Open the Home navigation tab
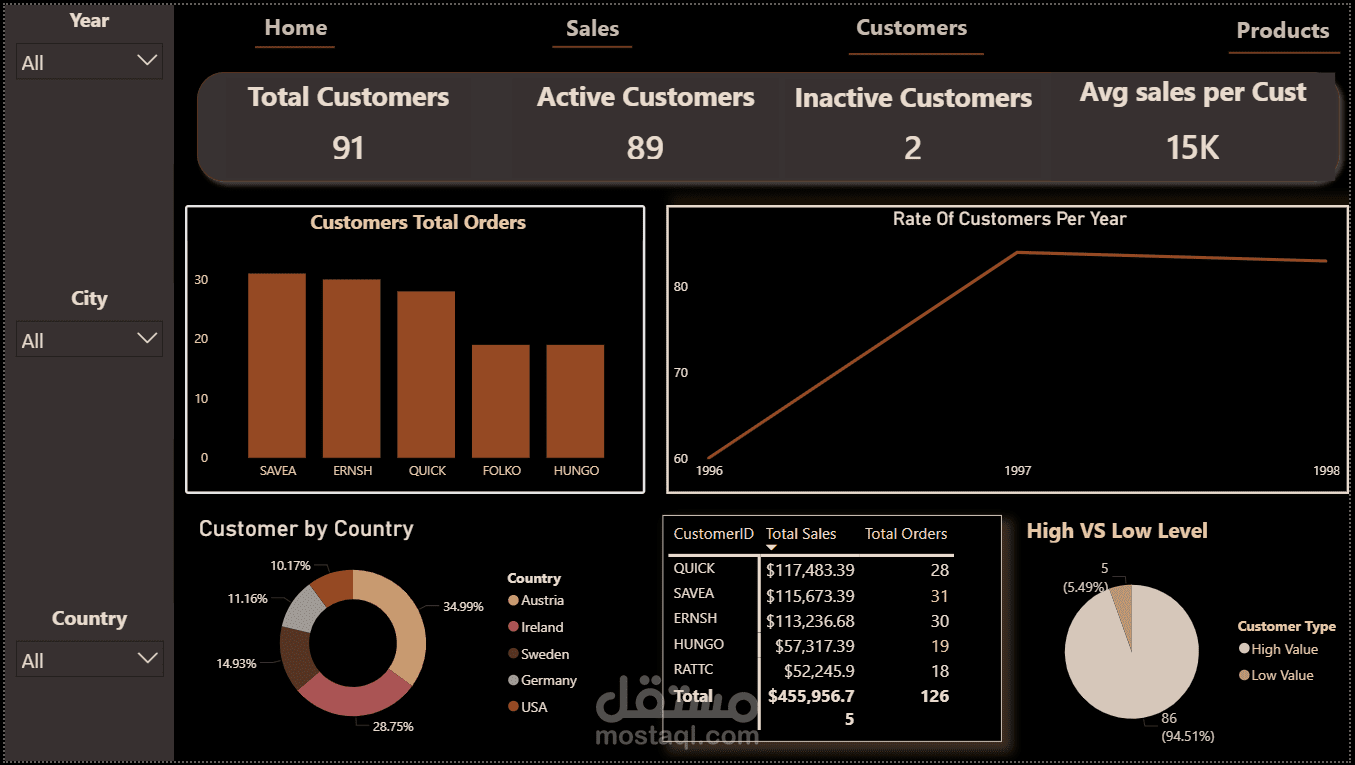1355x765 pixels. pyautogui.click(x=295, y=28)
